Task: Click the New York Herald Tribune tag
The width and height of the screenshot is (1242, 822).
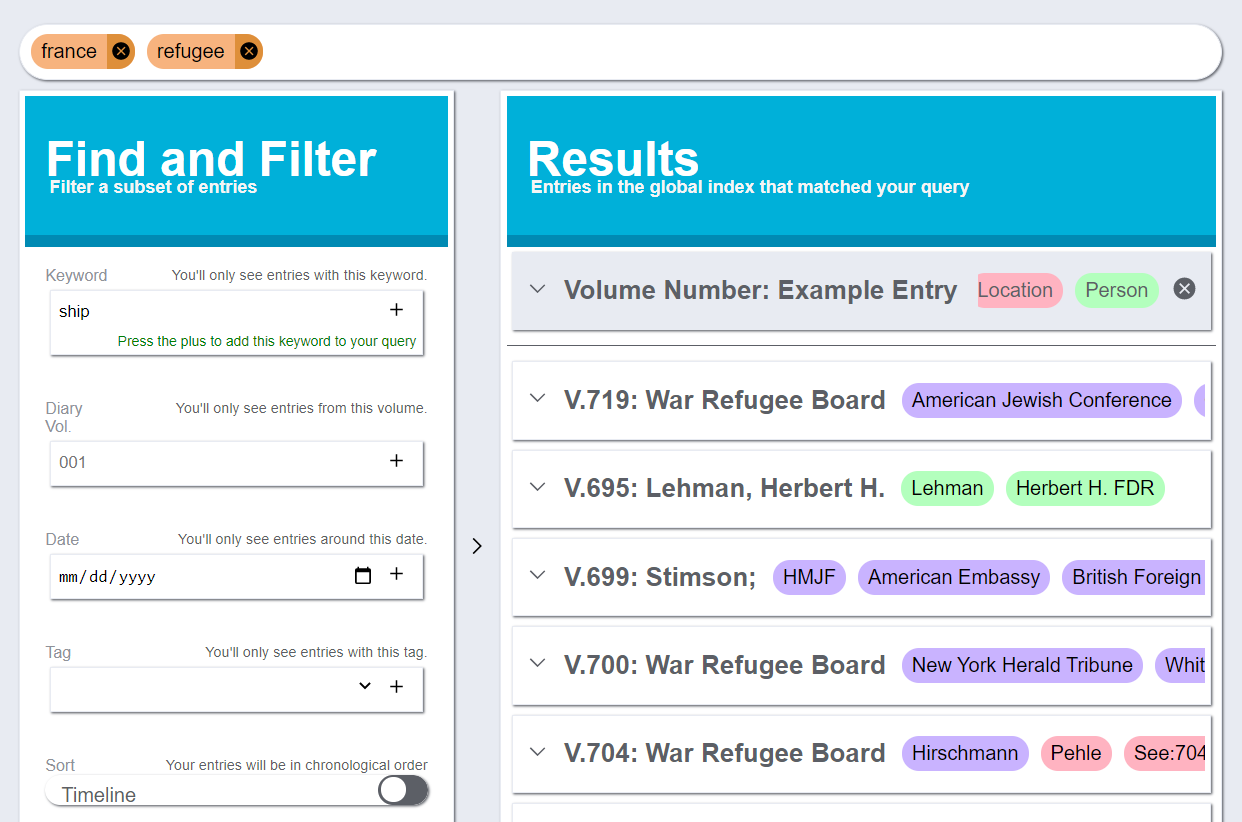Action: (x=1021, y=665)
